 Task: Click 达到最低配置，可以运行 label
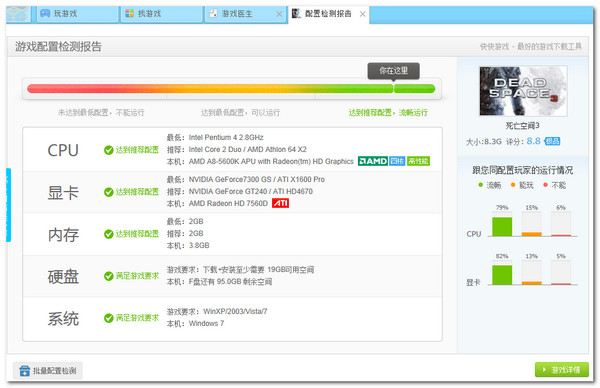tap(240, 112)
